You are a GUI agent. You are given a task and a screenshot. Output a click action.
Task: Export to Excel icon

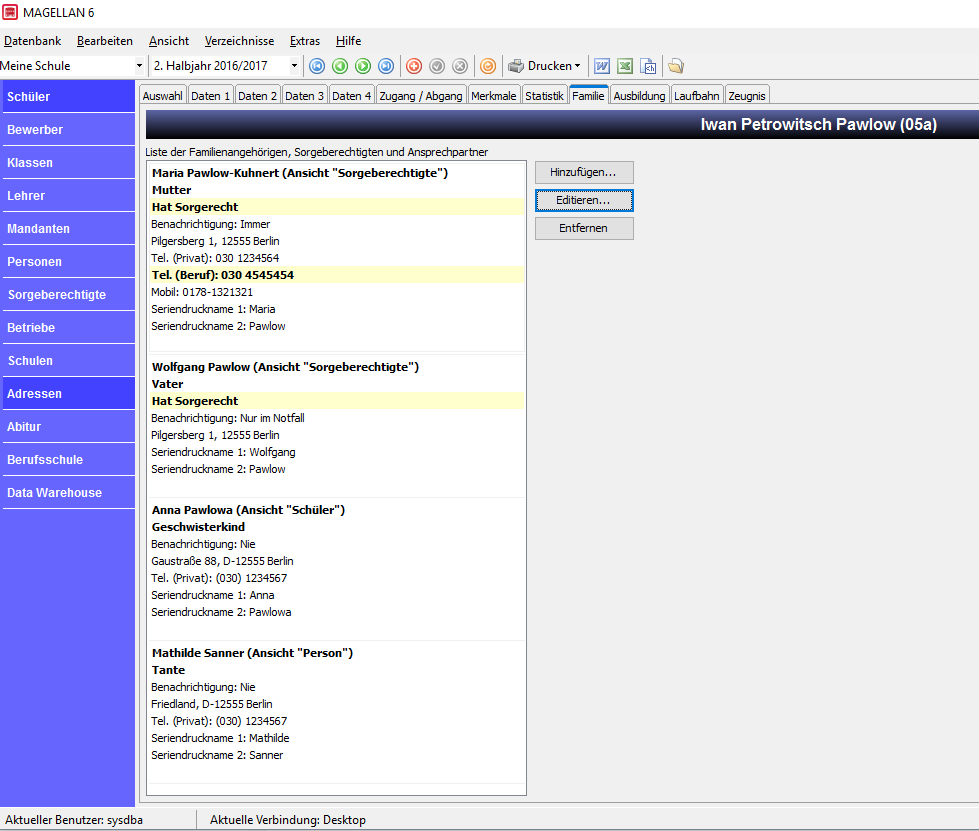tap(625, 66)
